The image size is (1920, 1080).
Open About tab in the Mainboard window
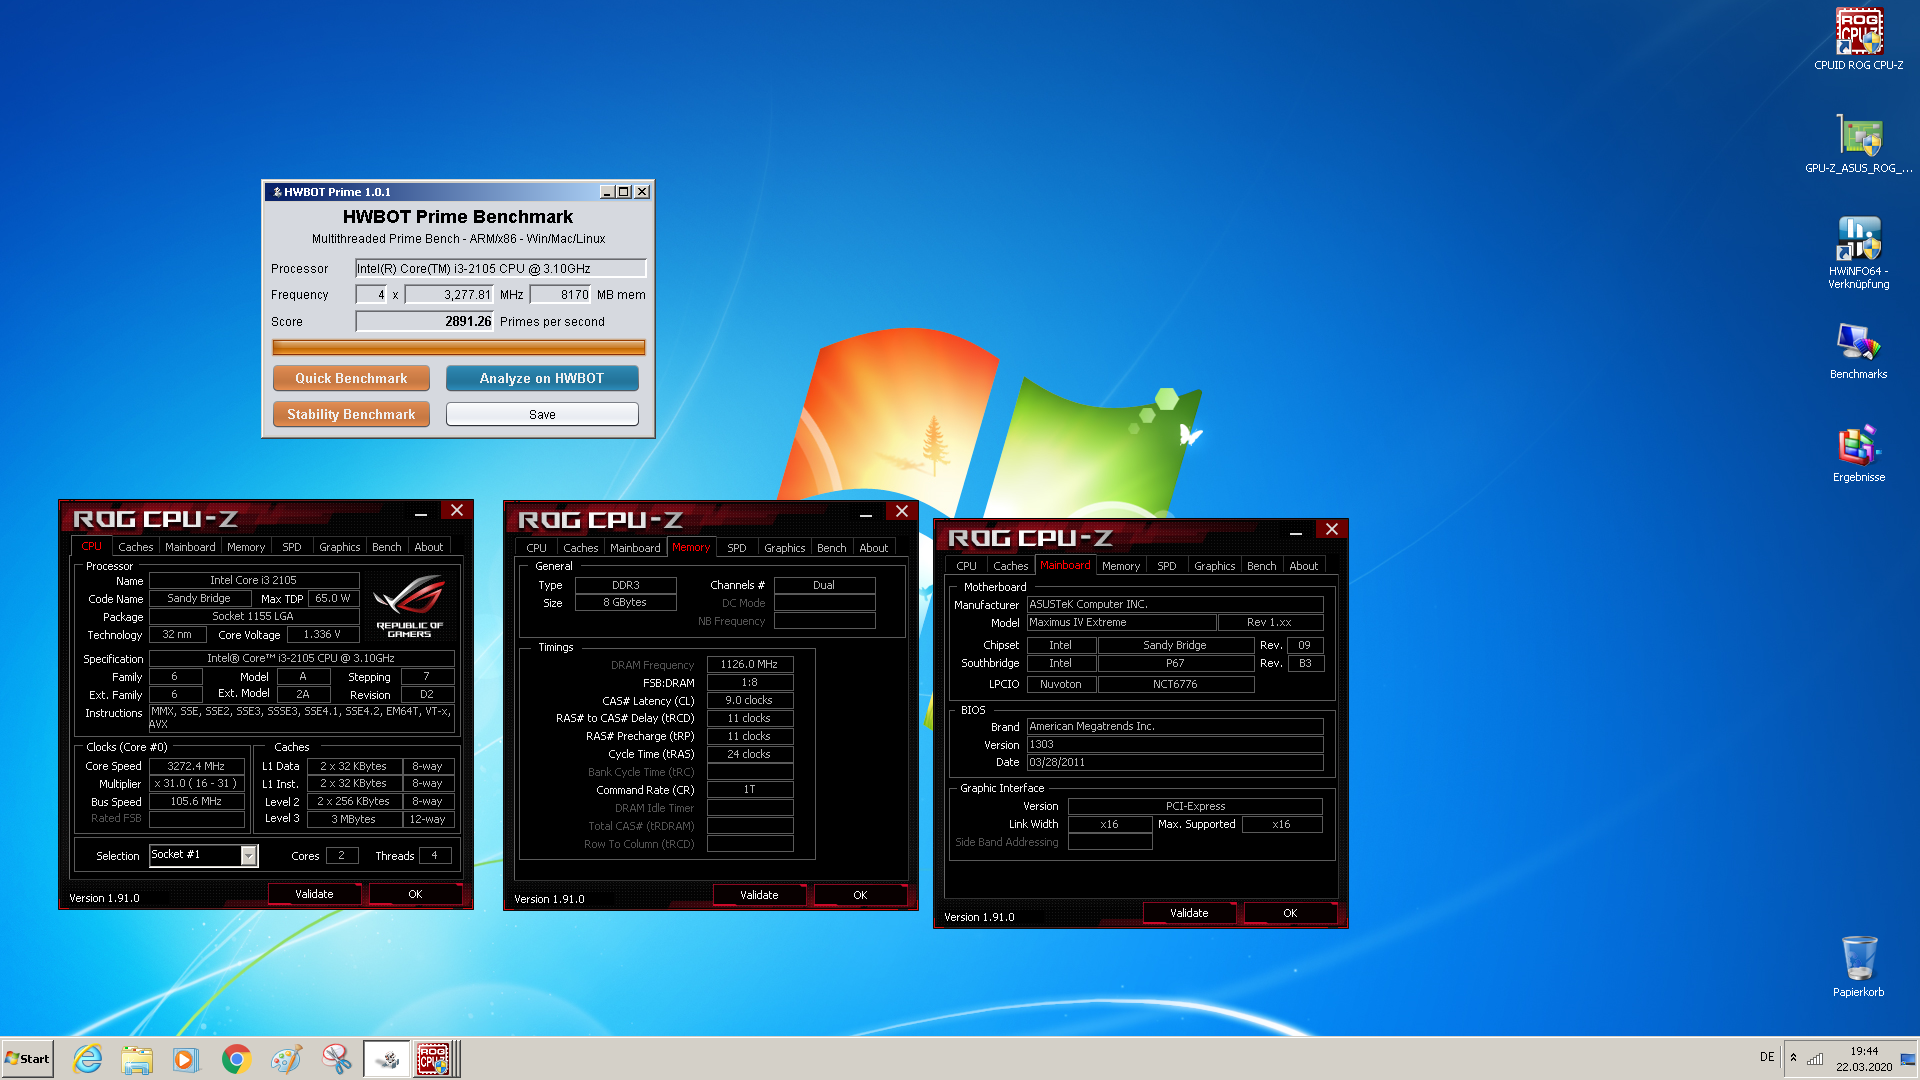tap(1304, 566)
